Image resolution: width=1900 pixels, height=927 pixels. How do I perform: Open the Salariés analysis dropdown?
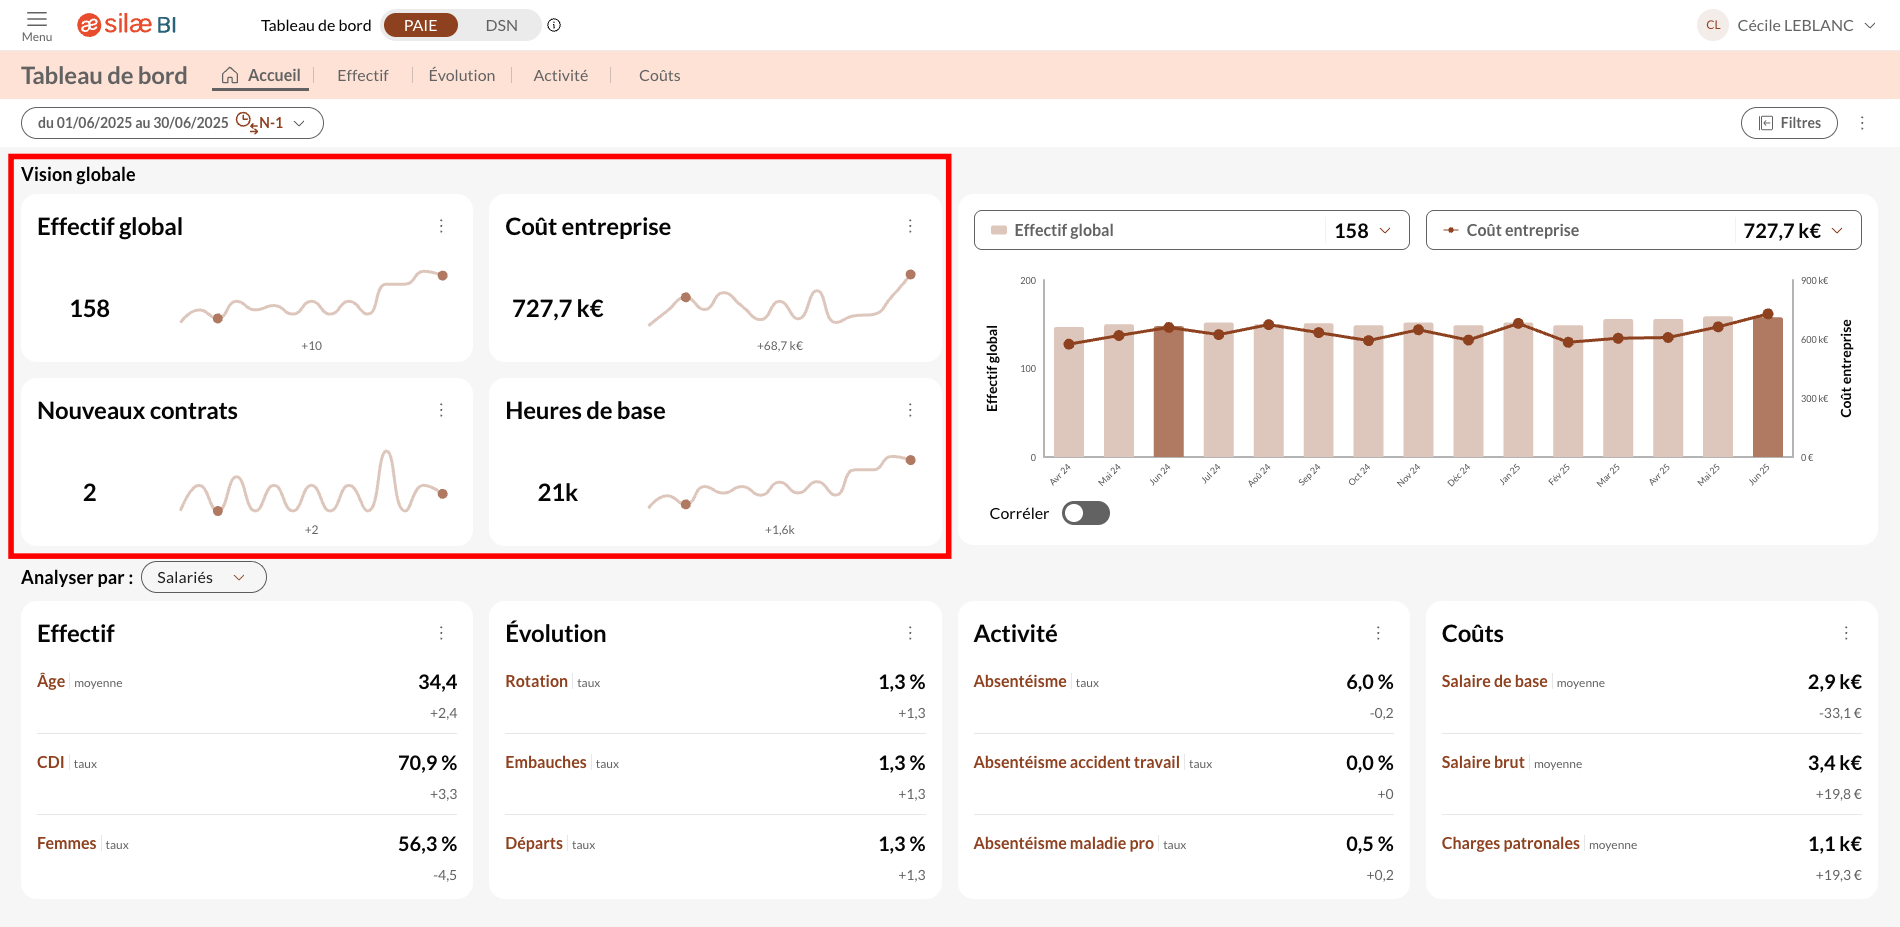pos(203,577)
